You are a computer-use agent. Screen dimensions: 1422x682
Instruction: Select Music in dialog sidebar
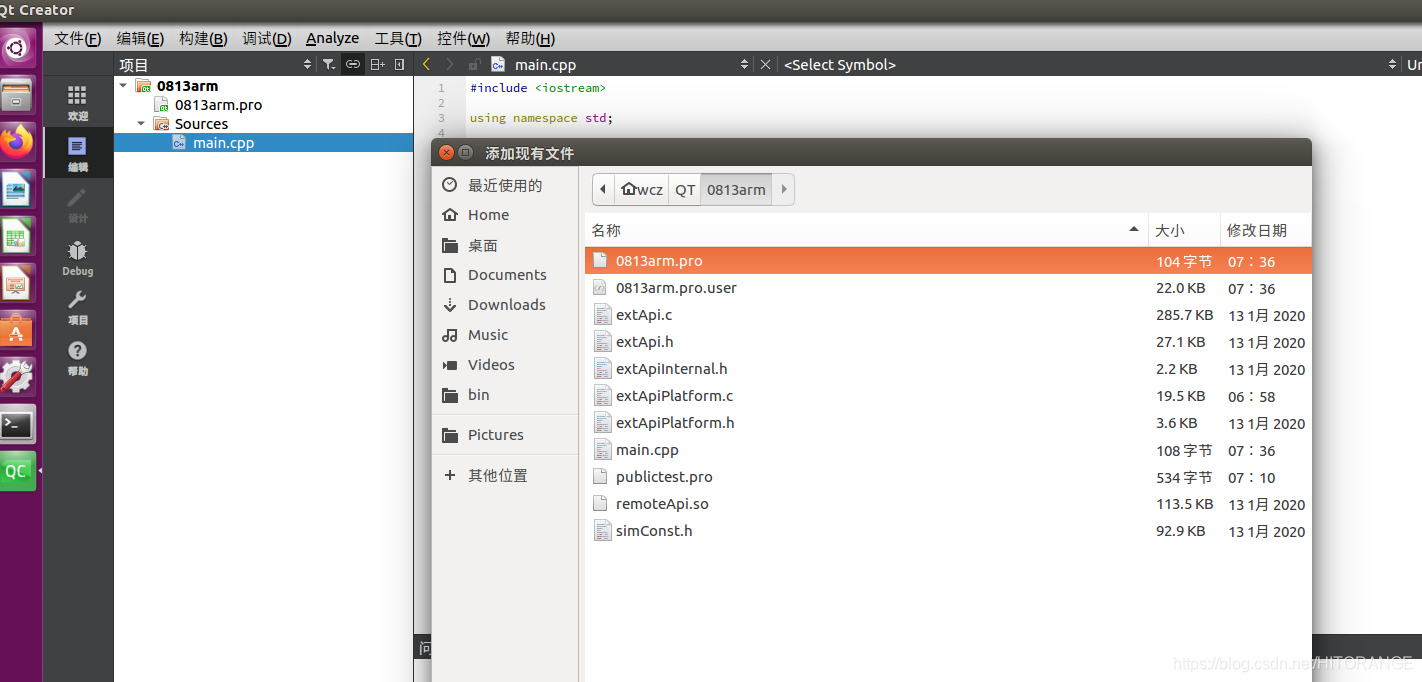pyautogui.click(x=505, y=335)
